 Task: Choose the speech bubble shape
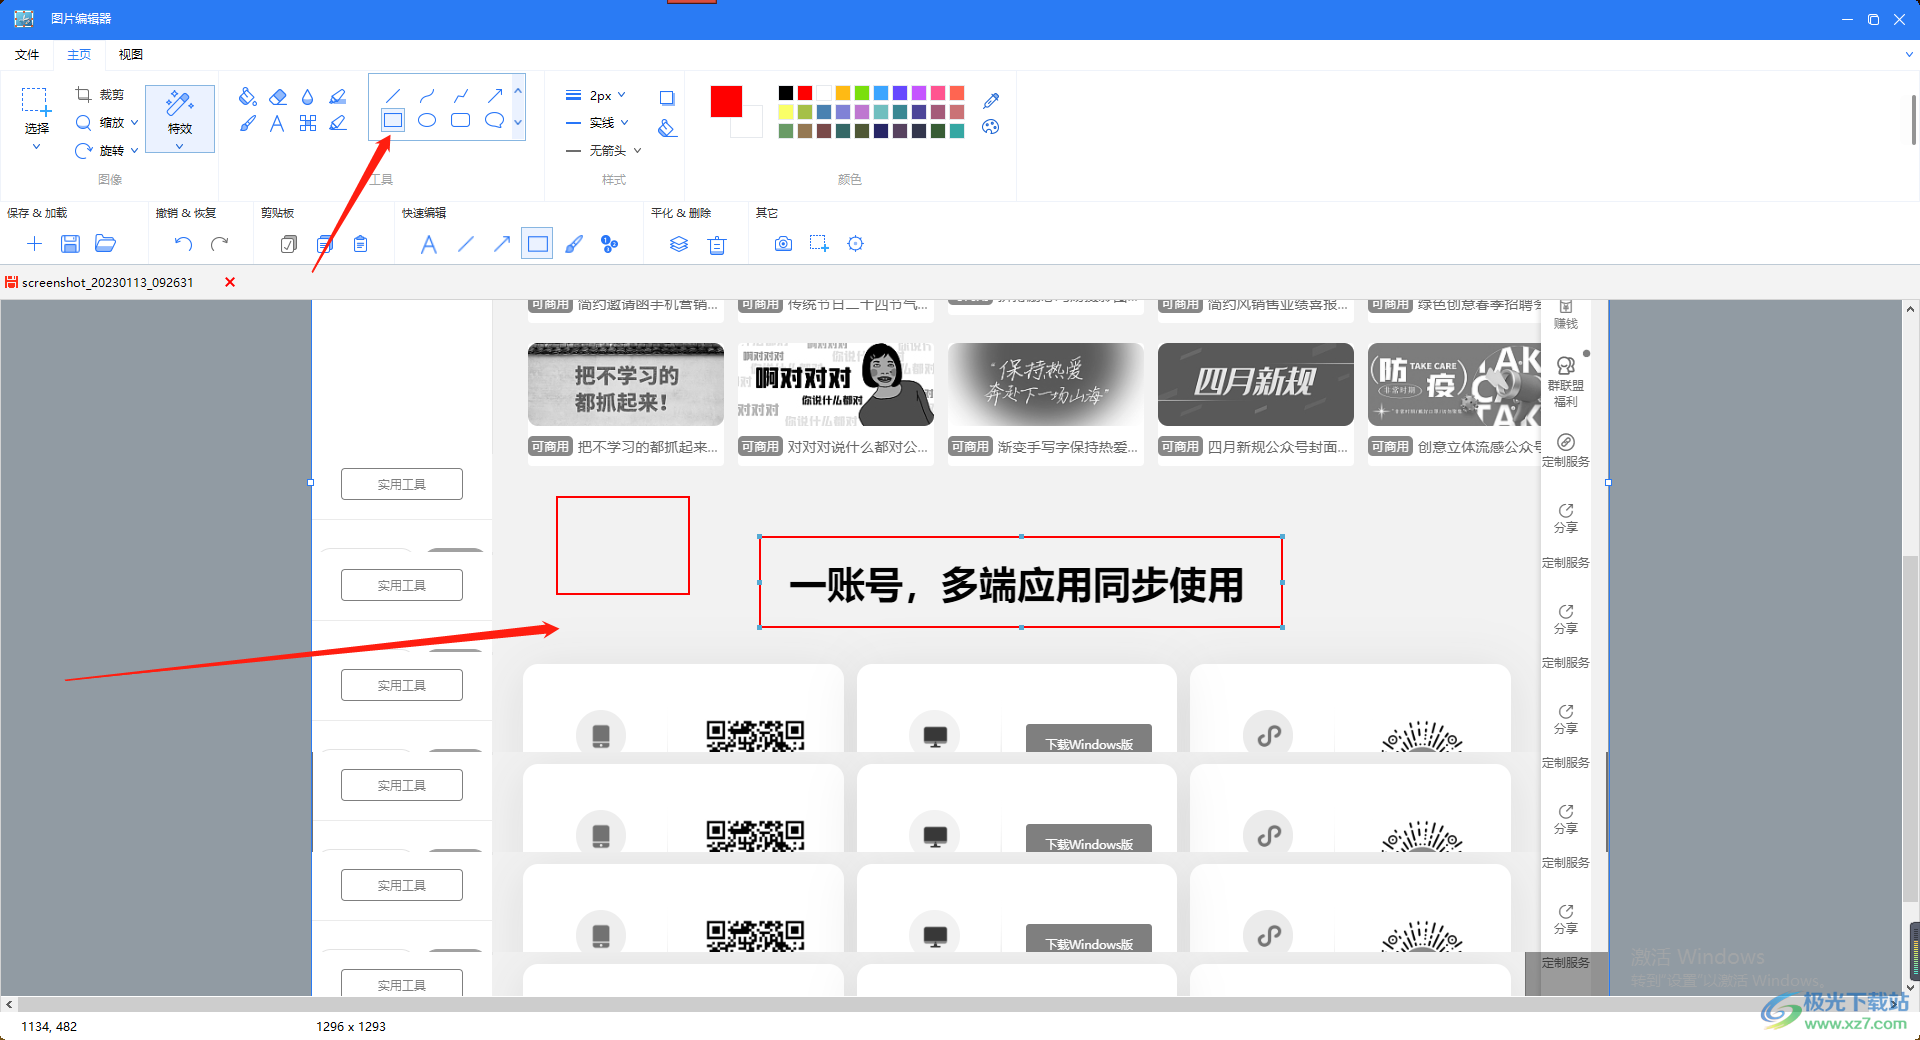coord(494,120)
